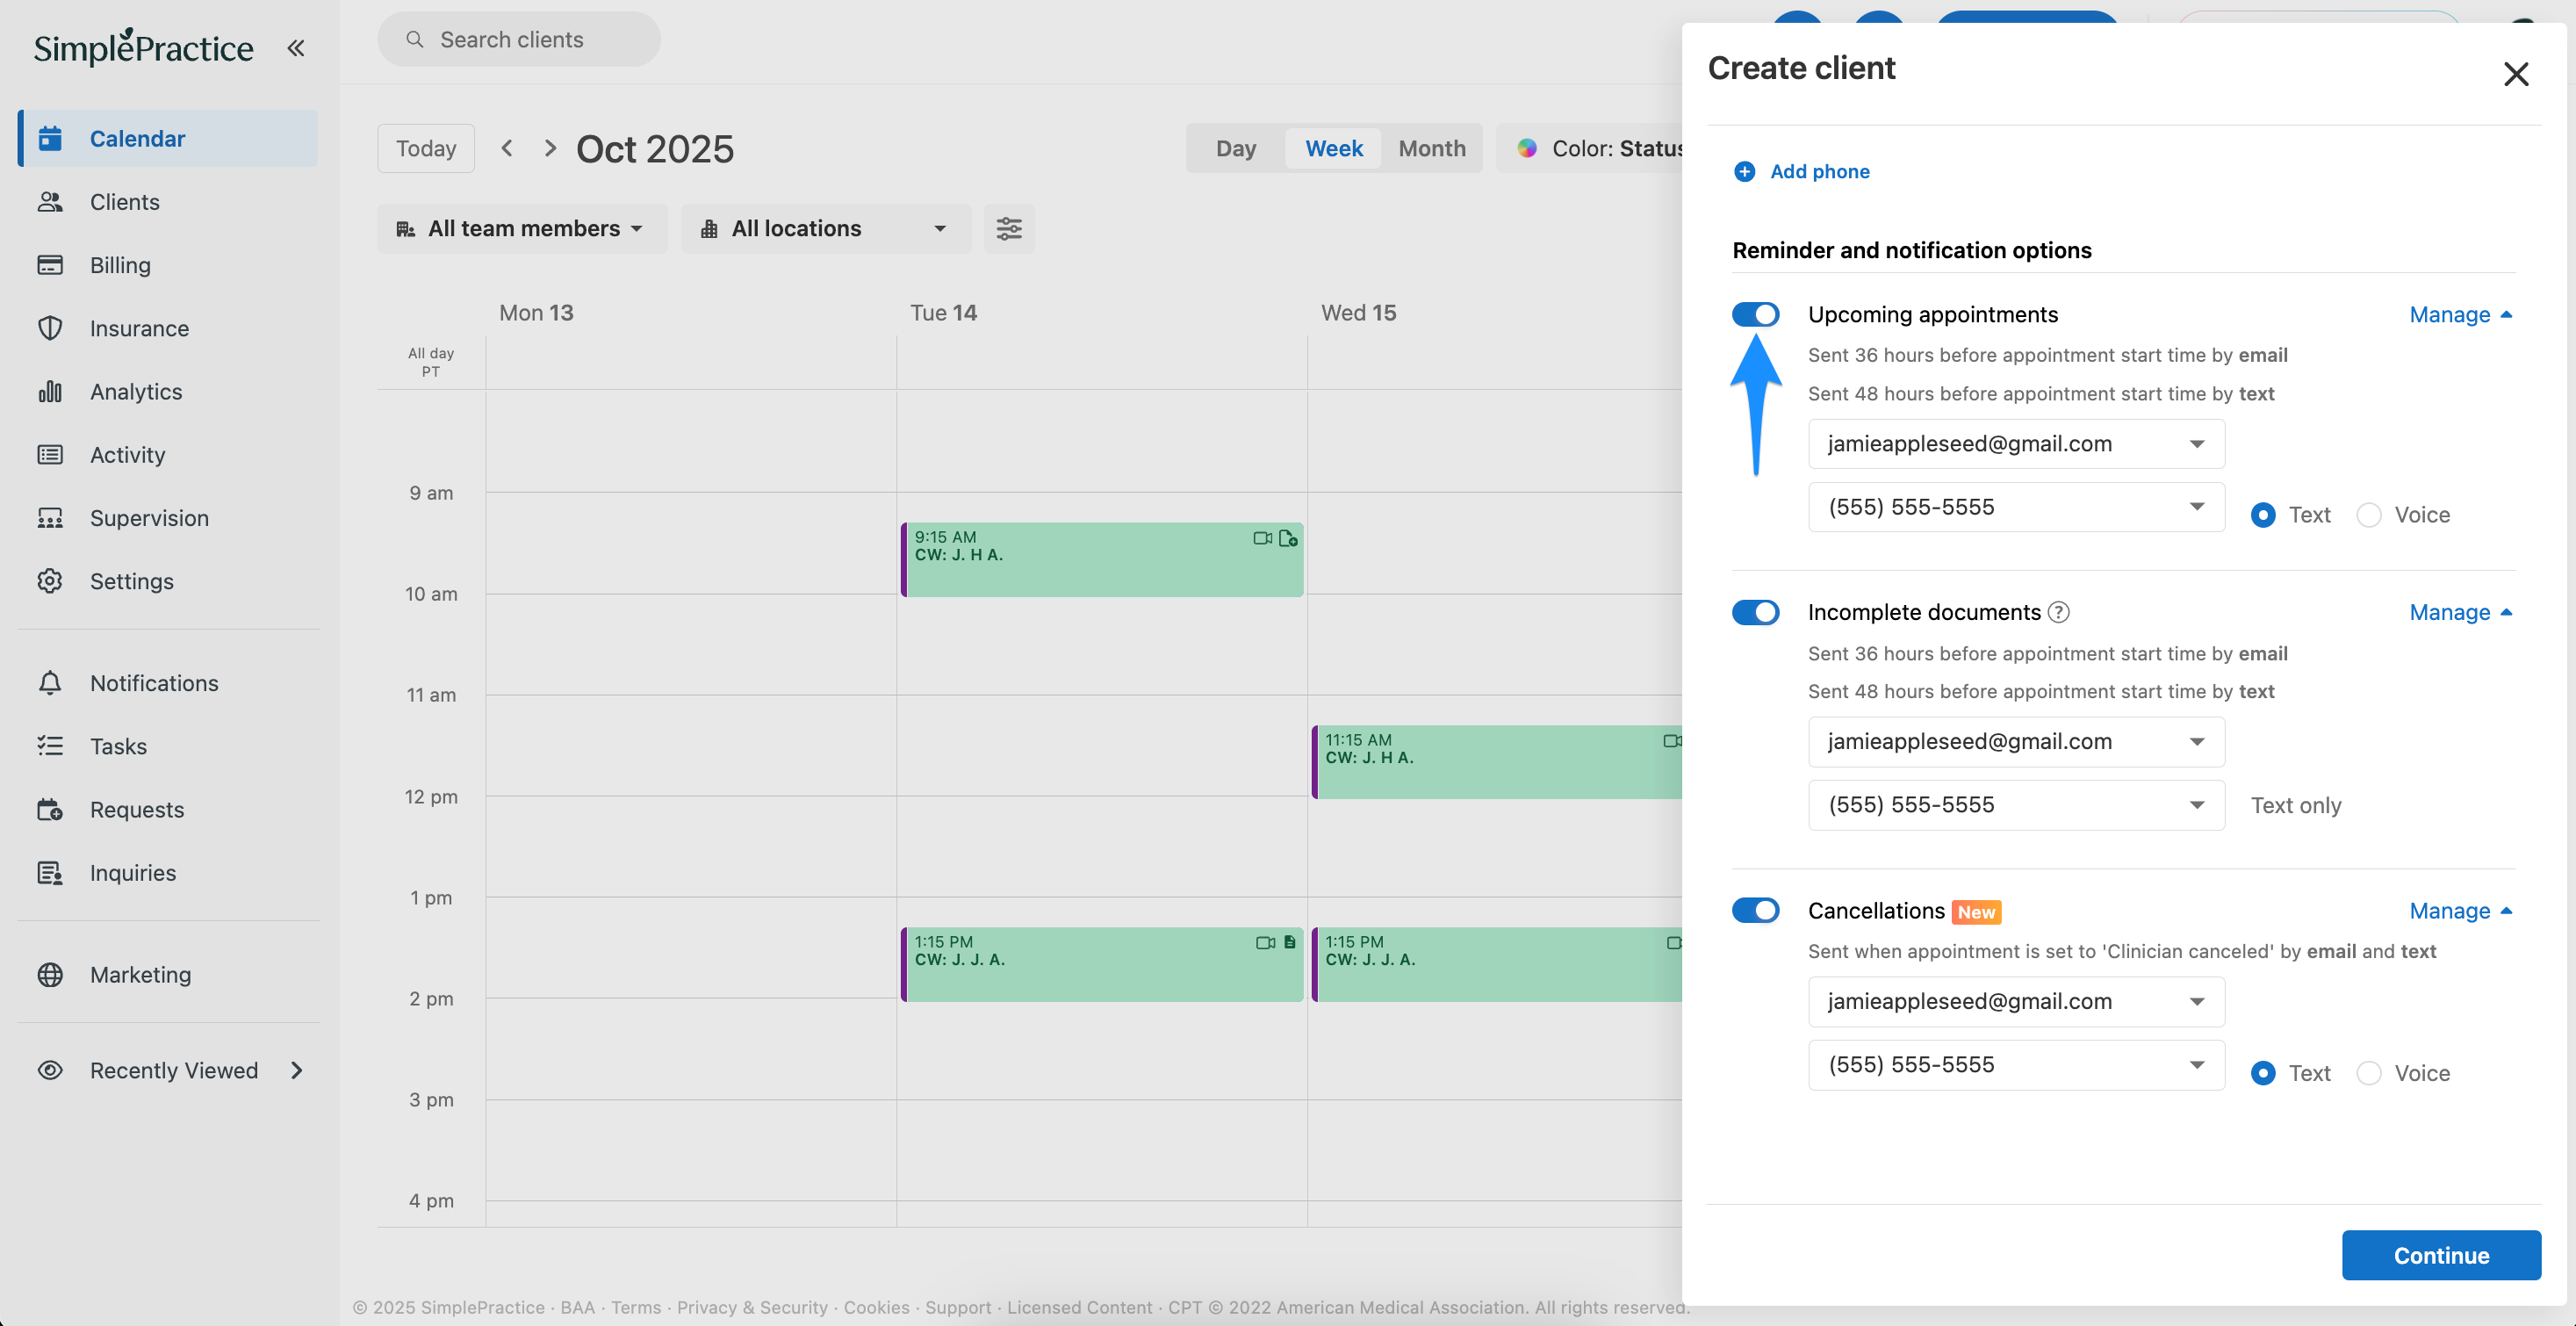
Task: Expand Recently Viewed chevron
Action: tap(296, 1070)
